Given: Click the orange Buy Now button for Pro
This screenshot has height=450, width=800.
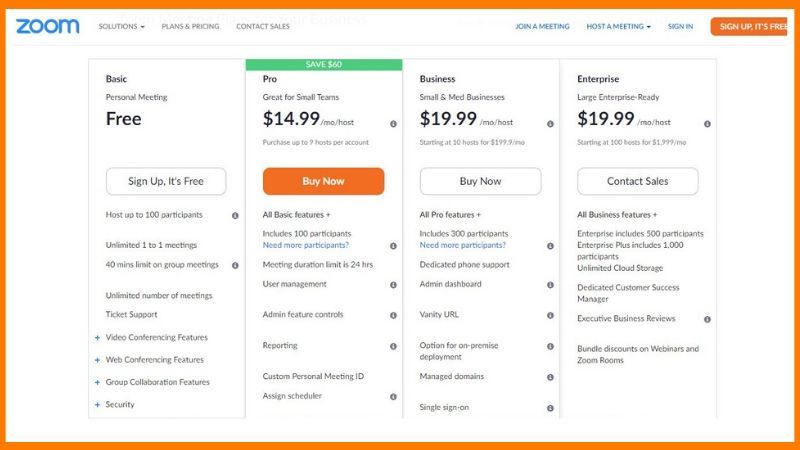Looking at the screenshot, I should coord(323,182).
